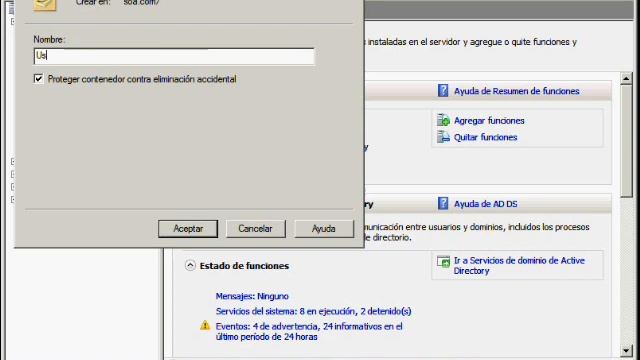
Task: Click the Quitar funciones icon
Action: point(443,137)
